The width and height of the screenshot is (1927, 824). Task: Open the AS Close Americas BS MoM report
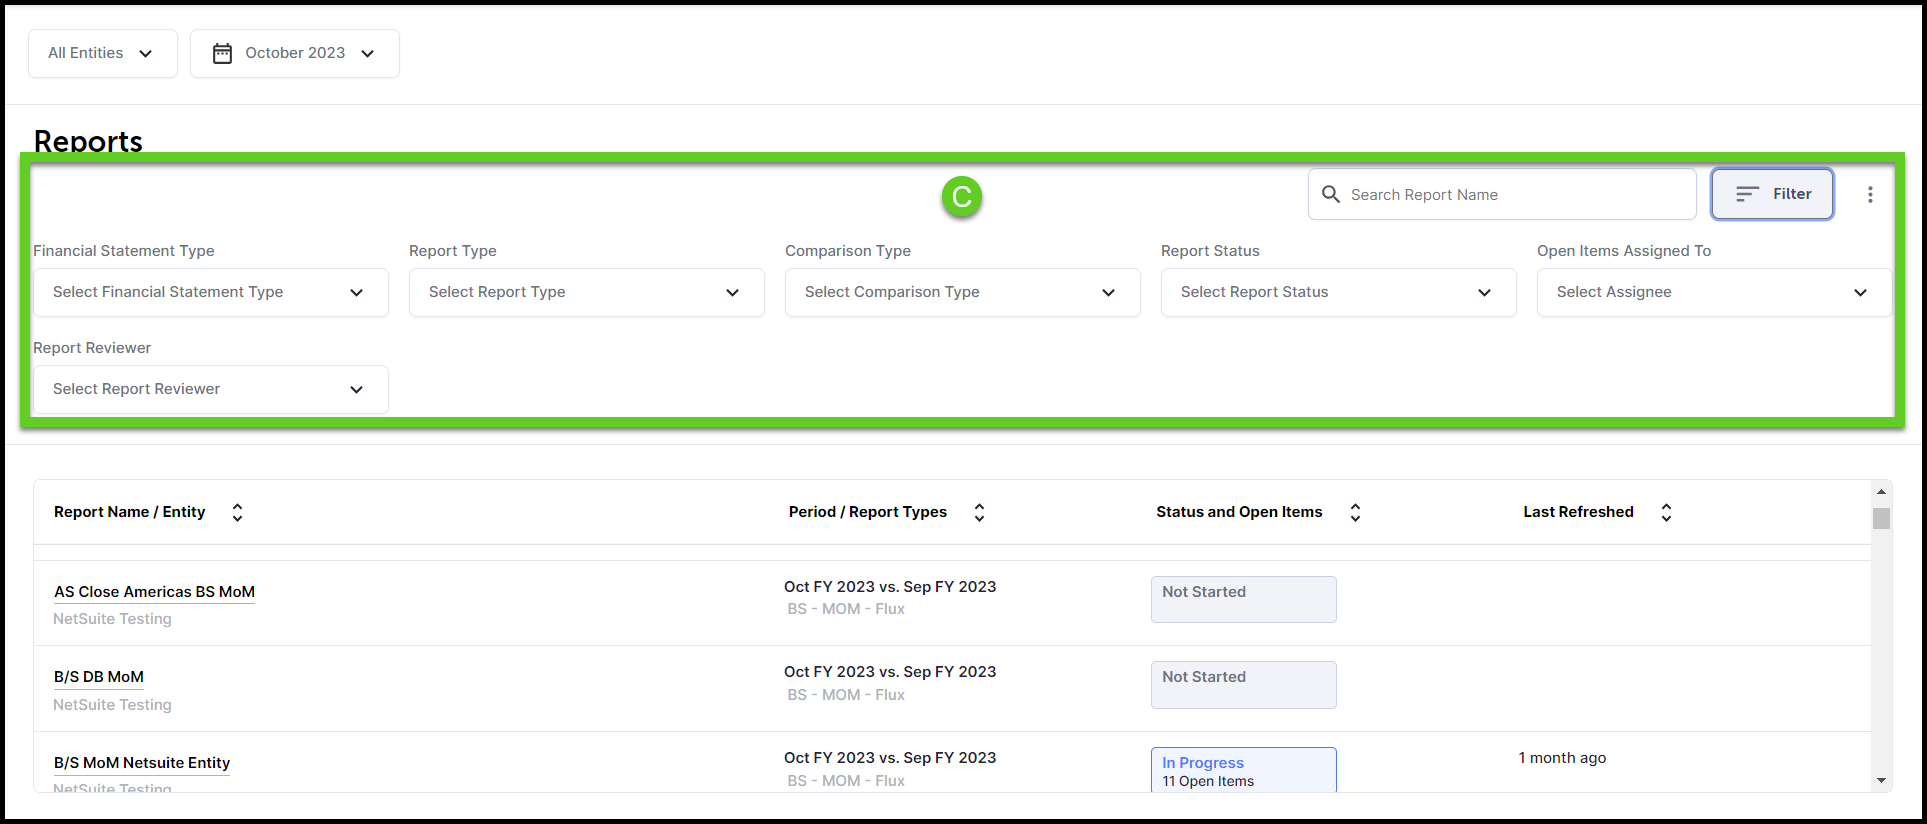pyautogui.click(x=154, y=592)
